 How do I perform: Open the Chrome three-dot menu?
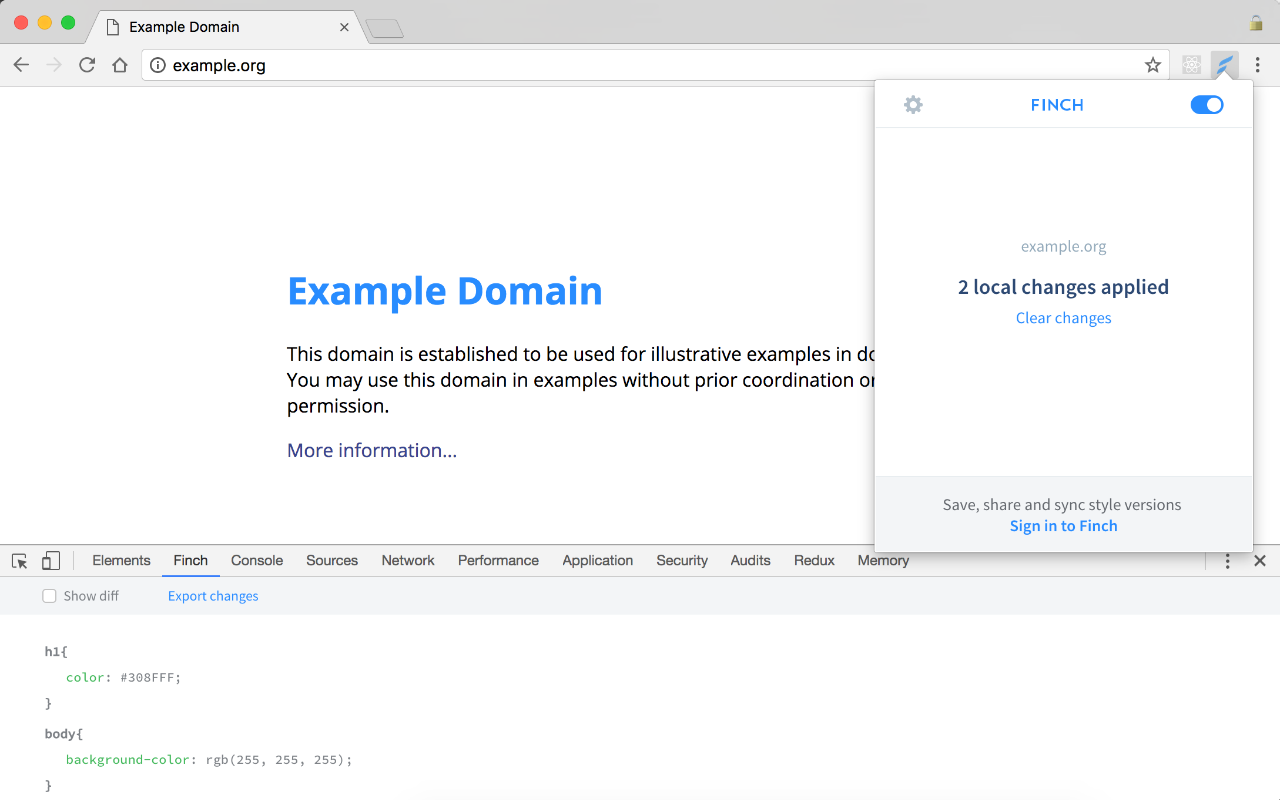coord(1258,65)
